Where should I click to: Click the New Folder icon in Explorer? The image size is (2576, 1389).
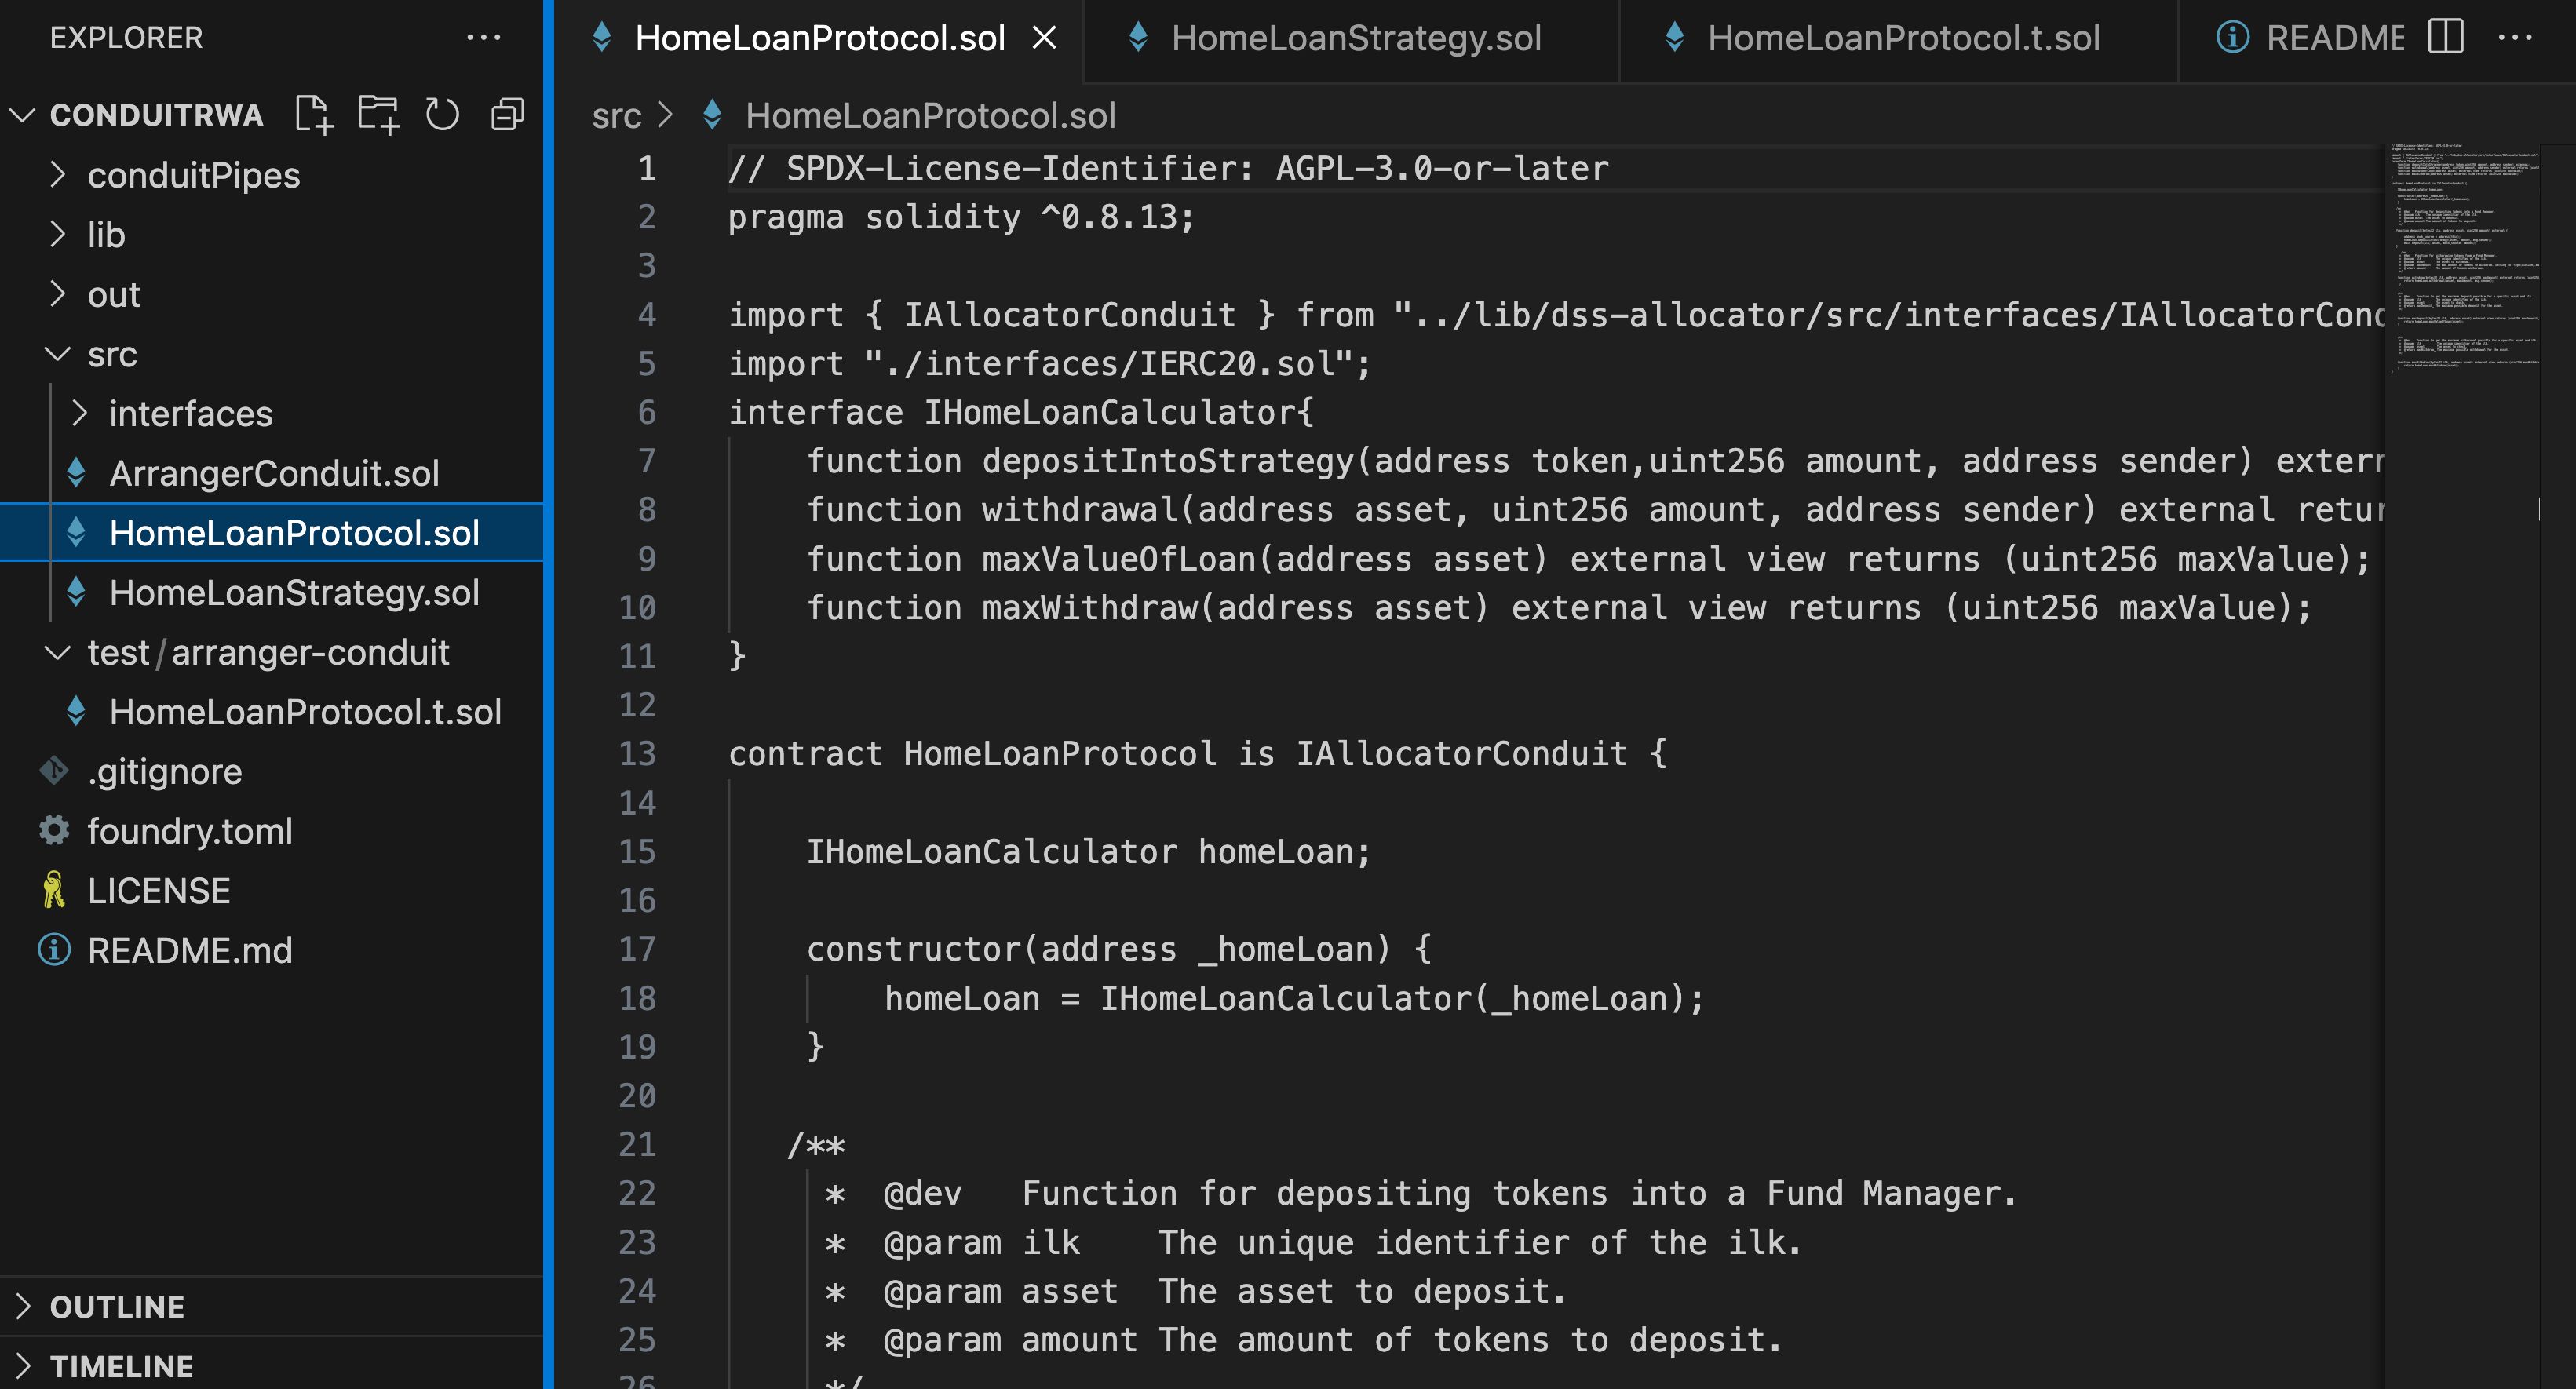click(379, 114)
